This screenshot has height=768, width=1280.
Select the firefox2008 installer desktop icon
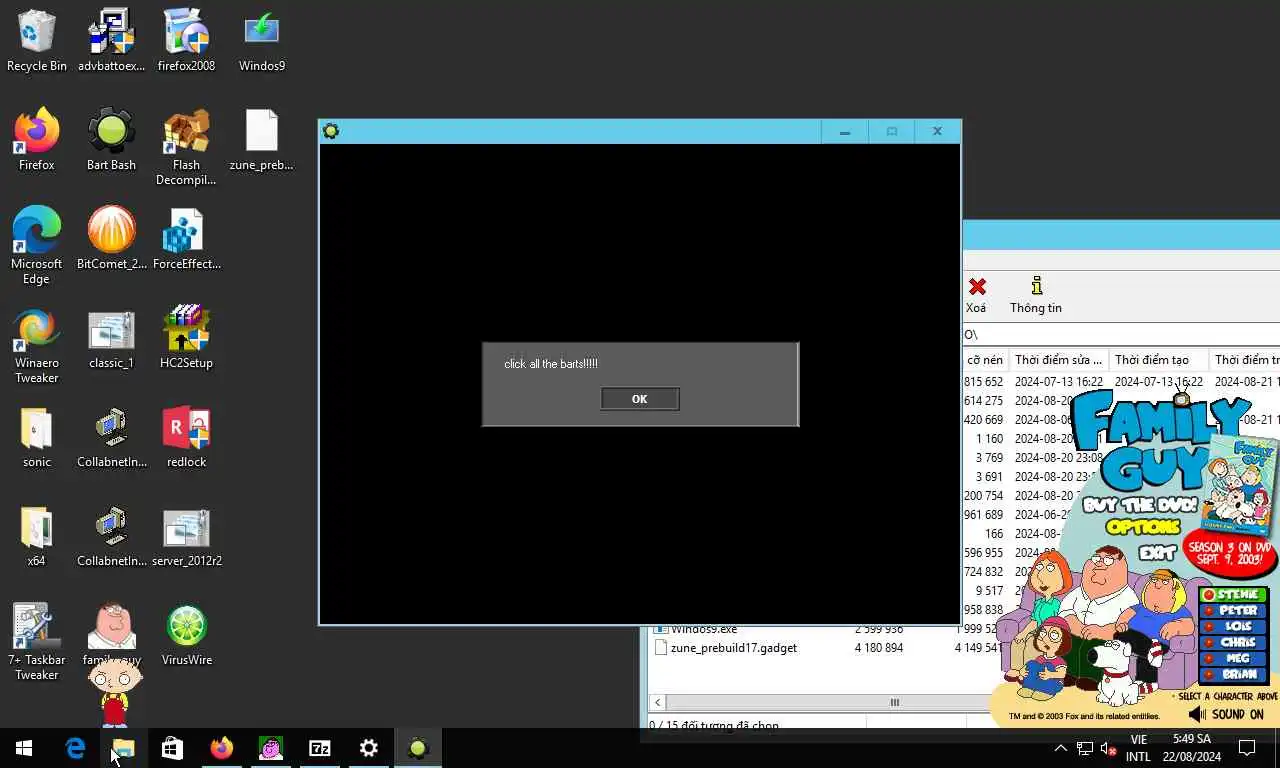coord(186,42)
